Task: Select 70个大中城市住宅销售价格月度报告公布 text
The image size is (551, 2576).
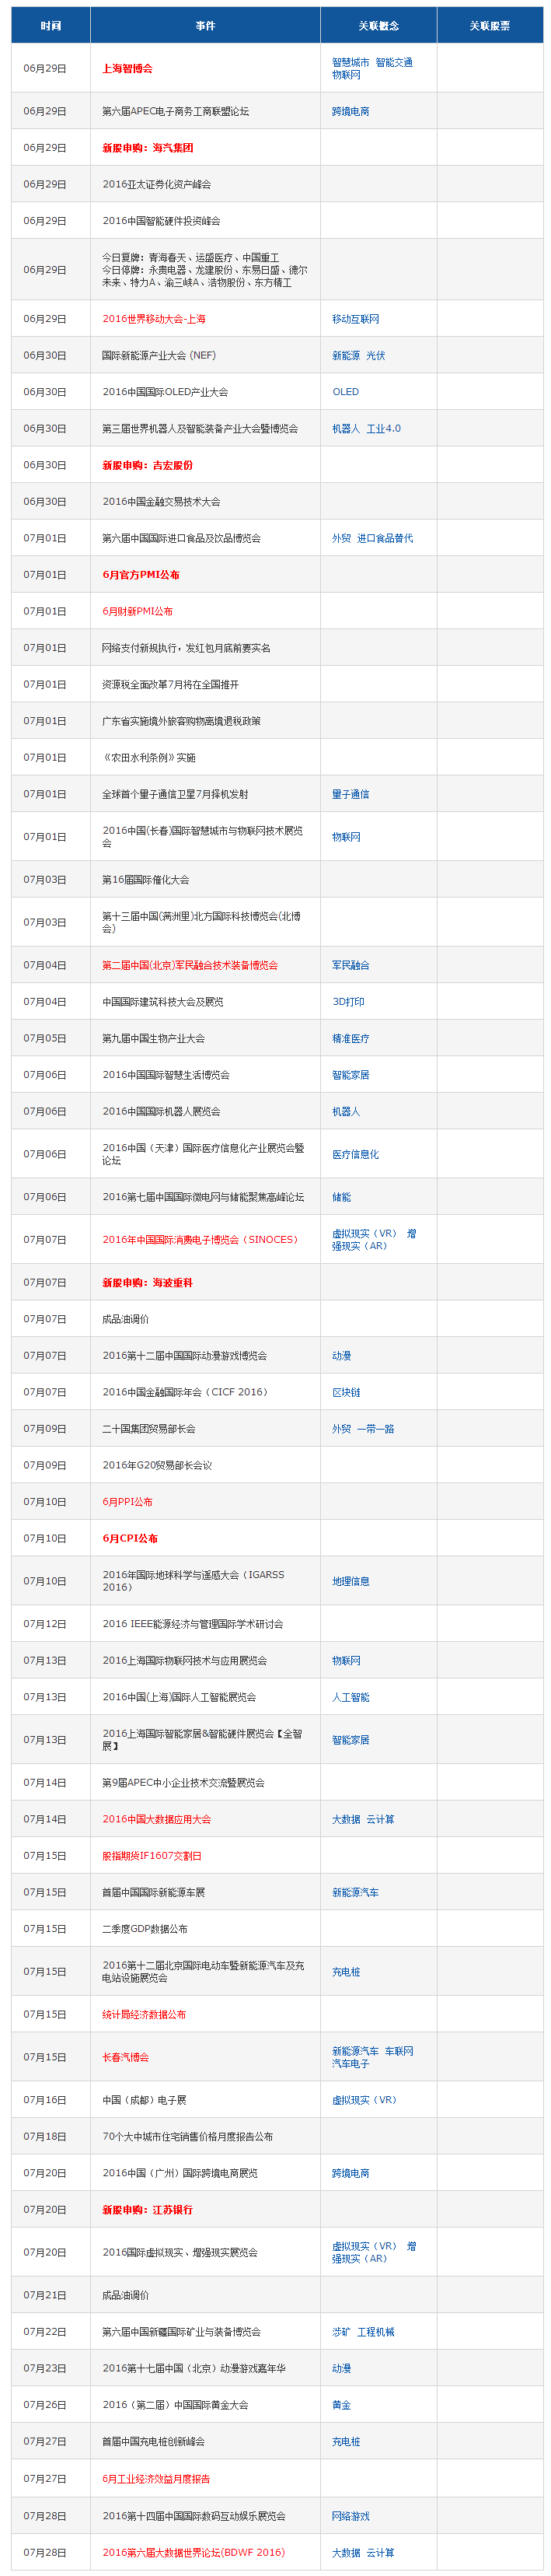Action: point(187,2136)
